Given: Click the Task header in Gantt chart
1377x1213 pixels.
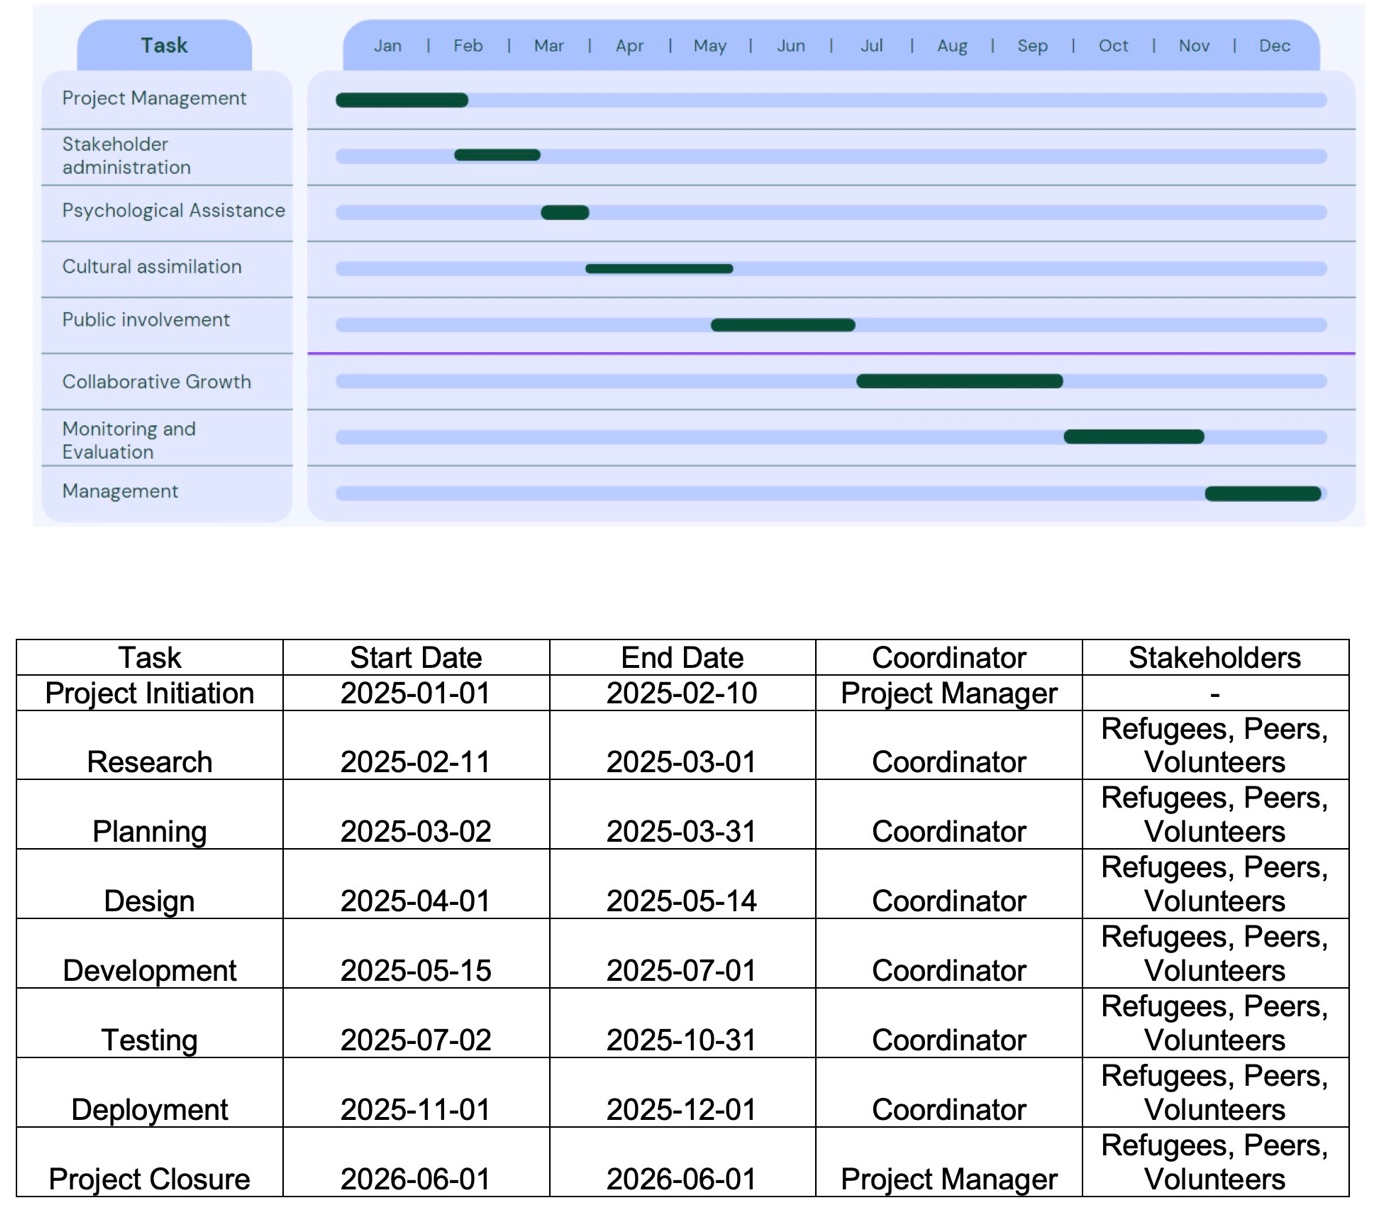Looking at the screenshot, I should 164,45.
